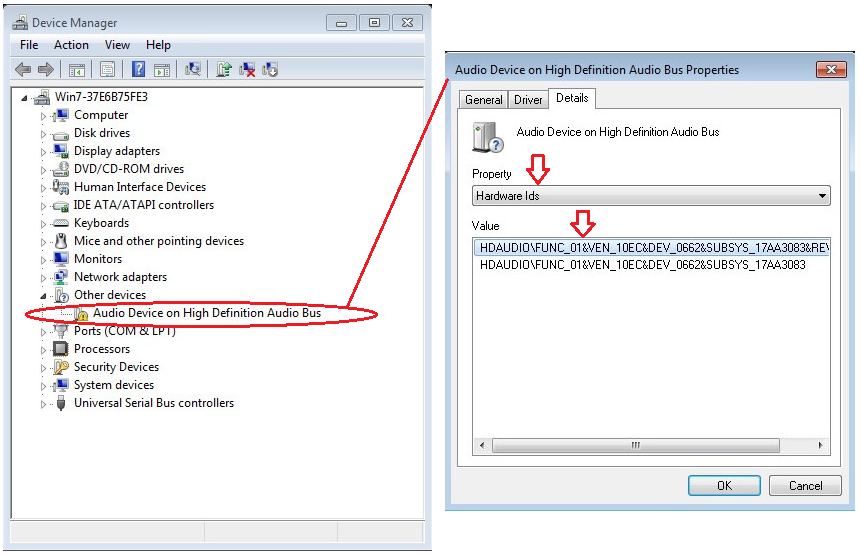Open the Hardware Ids property dropdown

coord(651,196)
